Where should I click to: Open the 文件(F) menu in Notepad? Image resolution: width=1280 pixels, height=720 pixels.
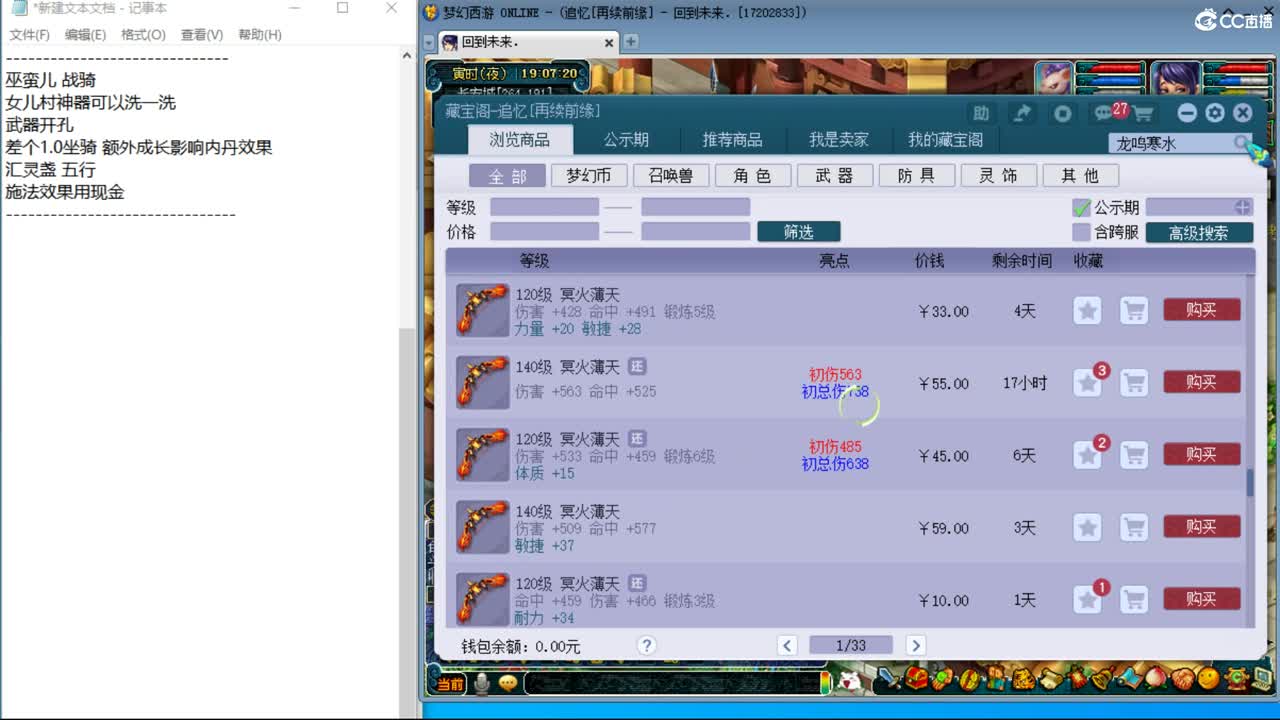[30, 34]
